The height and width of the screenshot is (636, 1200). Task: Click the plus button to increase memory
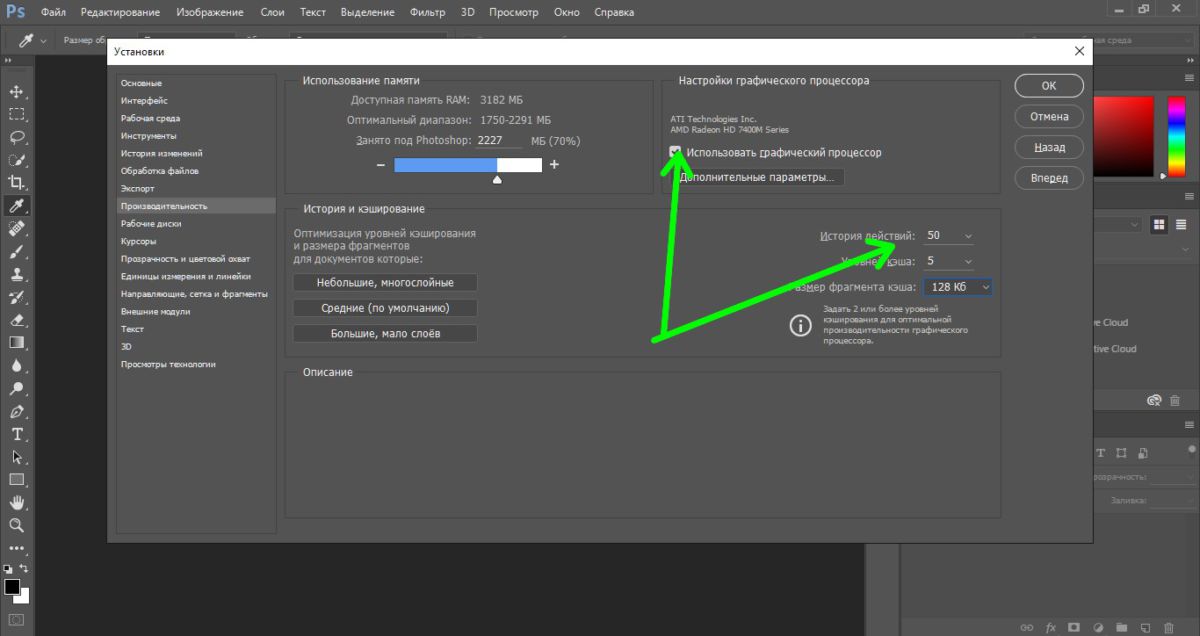554,165
